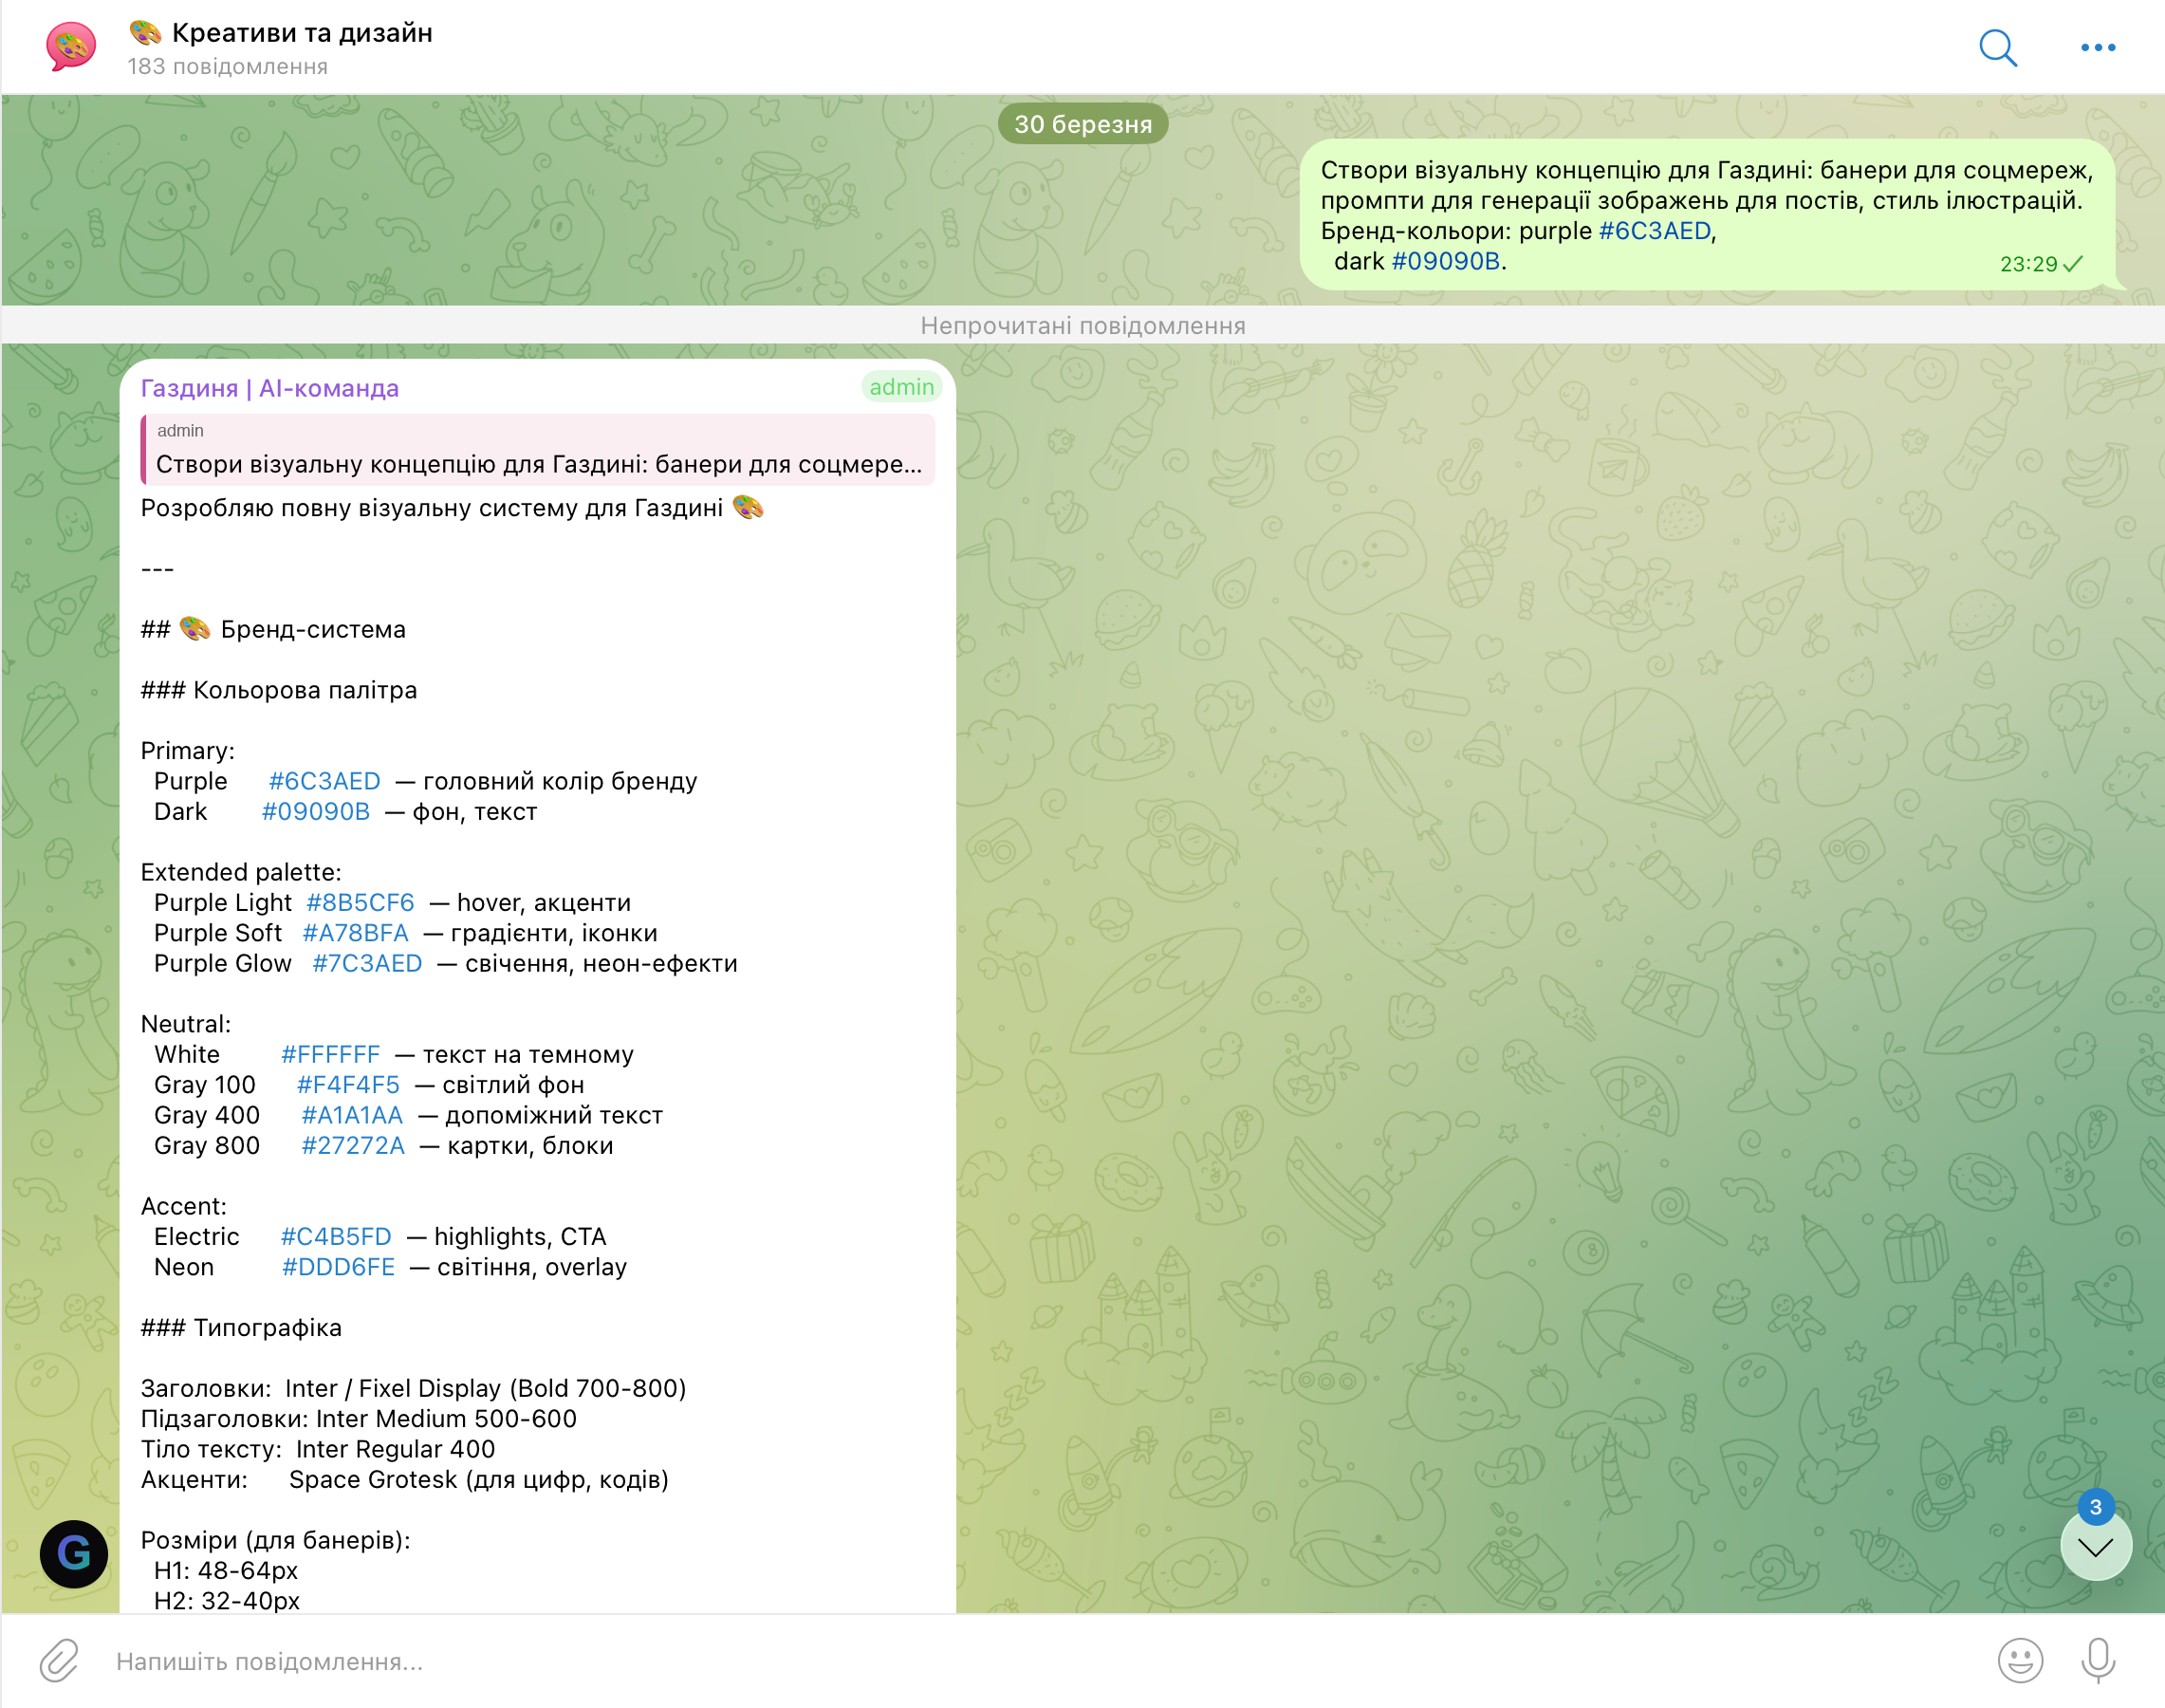Click the Креативи та дизайн chat title
2165x1708 pixels.
301,33
